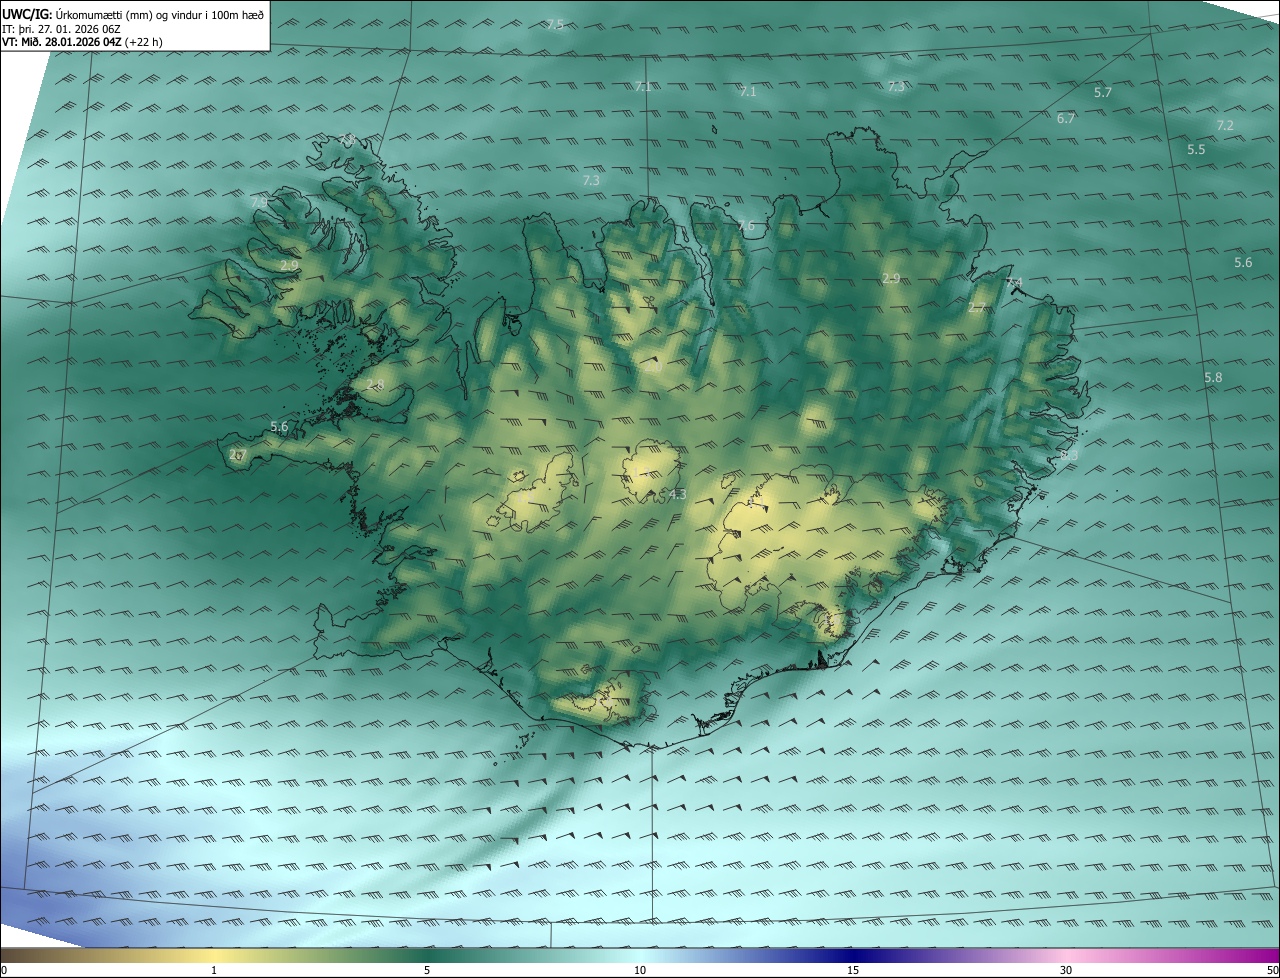The image size is (1280, 978).
Task: Click the 15 tick label on the color scale
Action: pyautogui.click(x=853, y=970)
